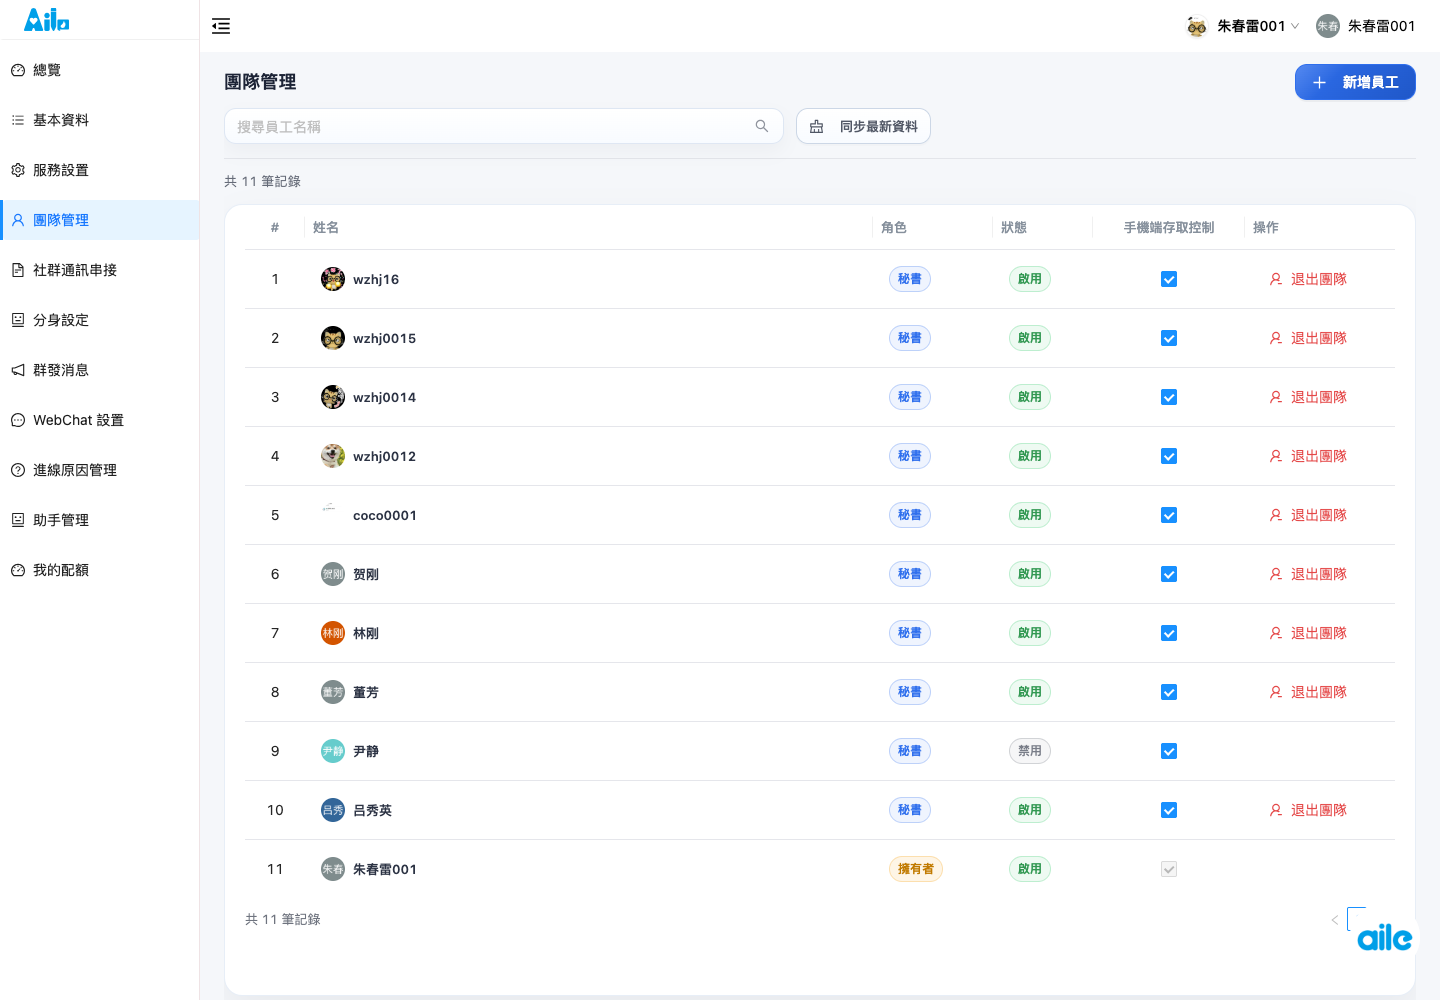Open the 我的配額 menu item

tap(100, 570)
